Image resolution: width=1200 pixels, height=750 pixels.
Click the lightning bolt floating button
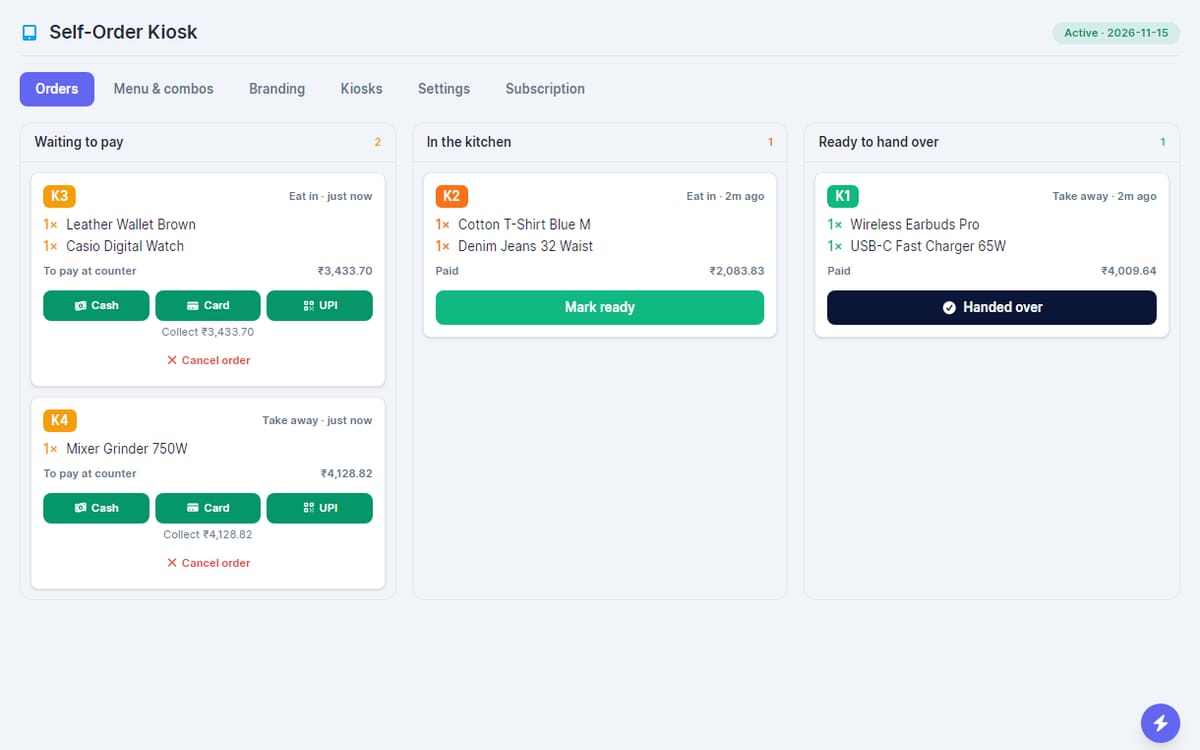coord(1160,723)
